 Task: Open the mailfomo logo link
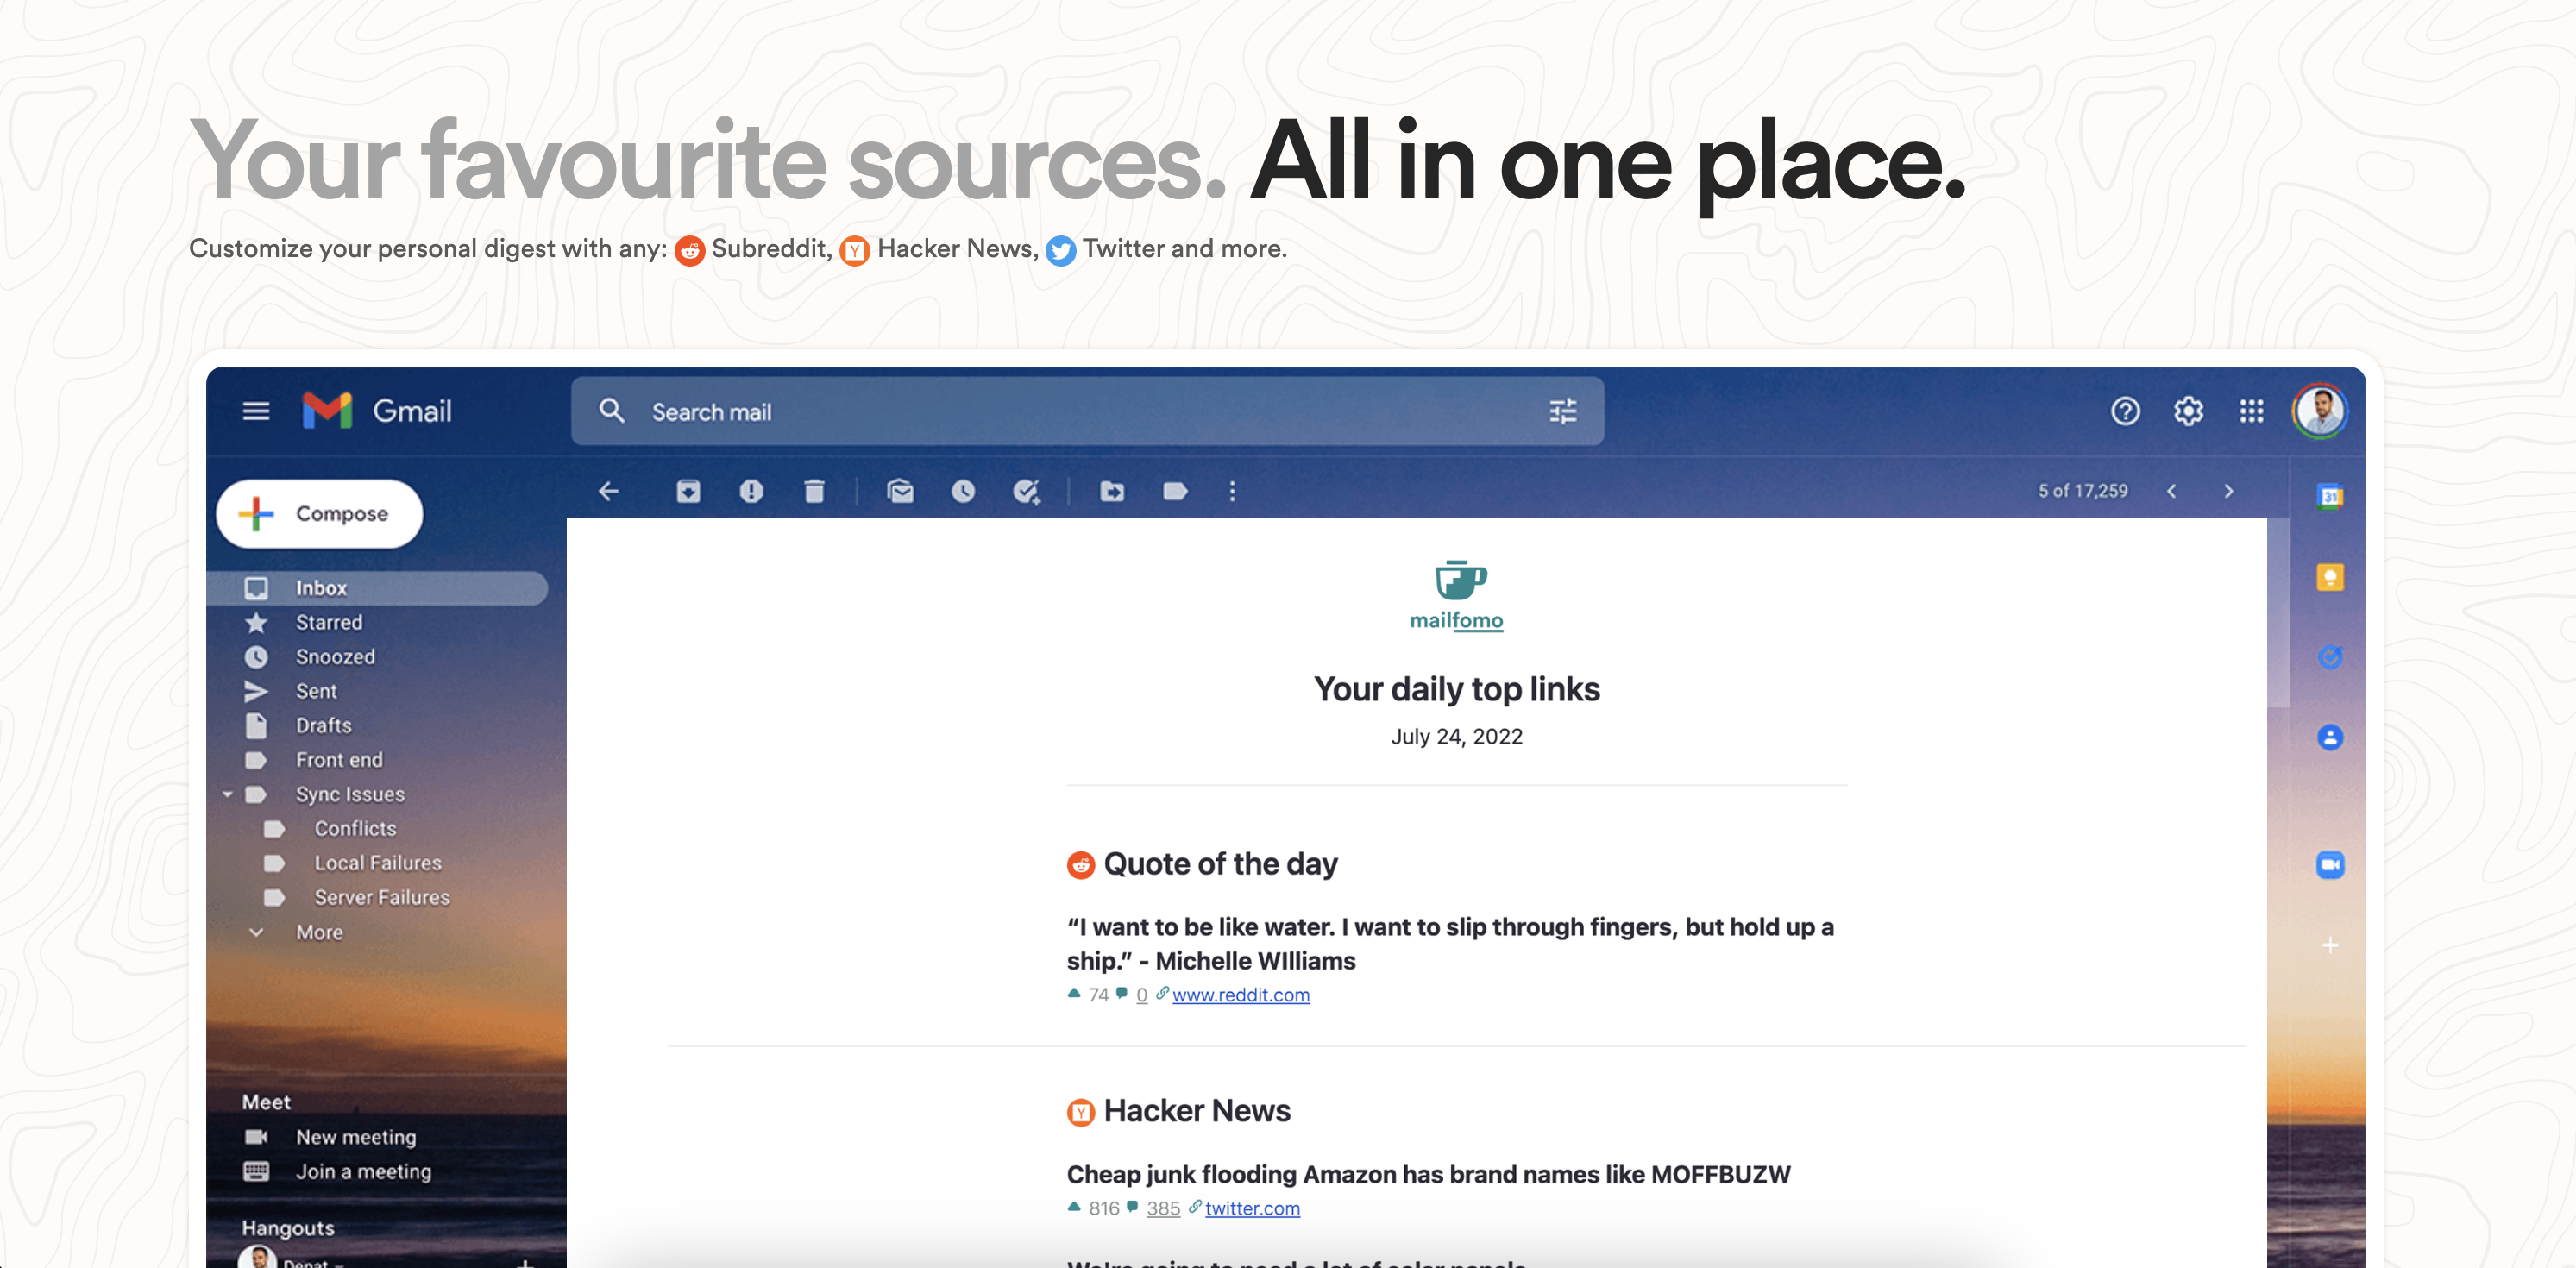point(1457,596)
